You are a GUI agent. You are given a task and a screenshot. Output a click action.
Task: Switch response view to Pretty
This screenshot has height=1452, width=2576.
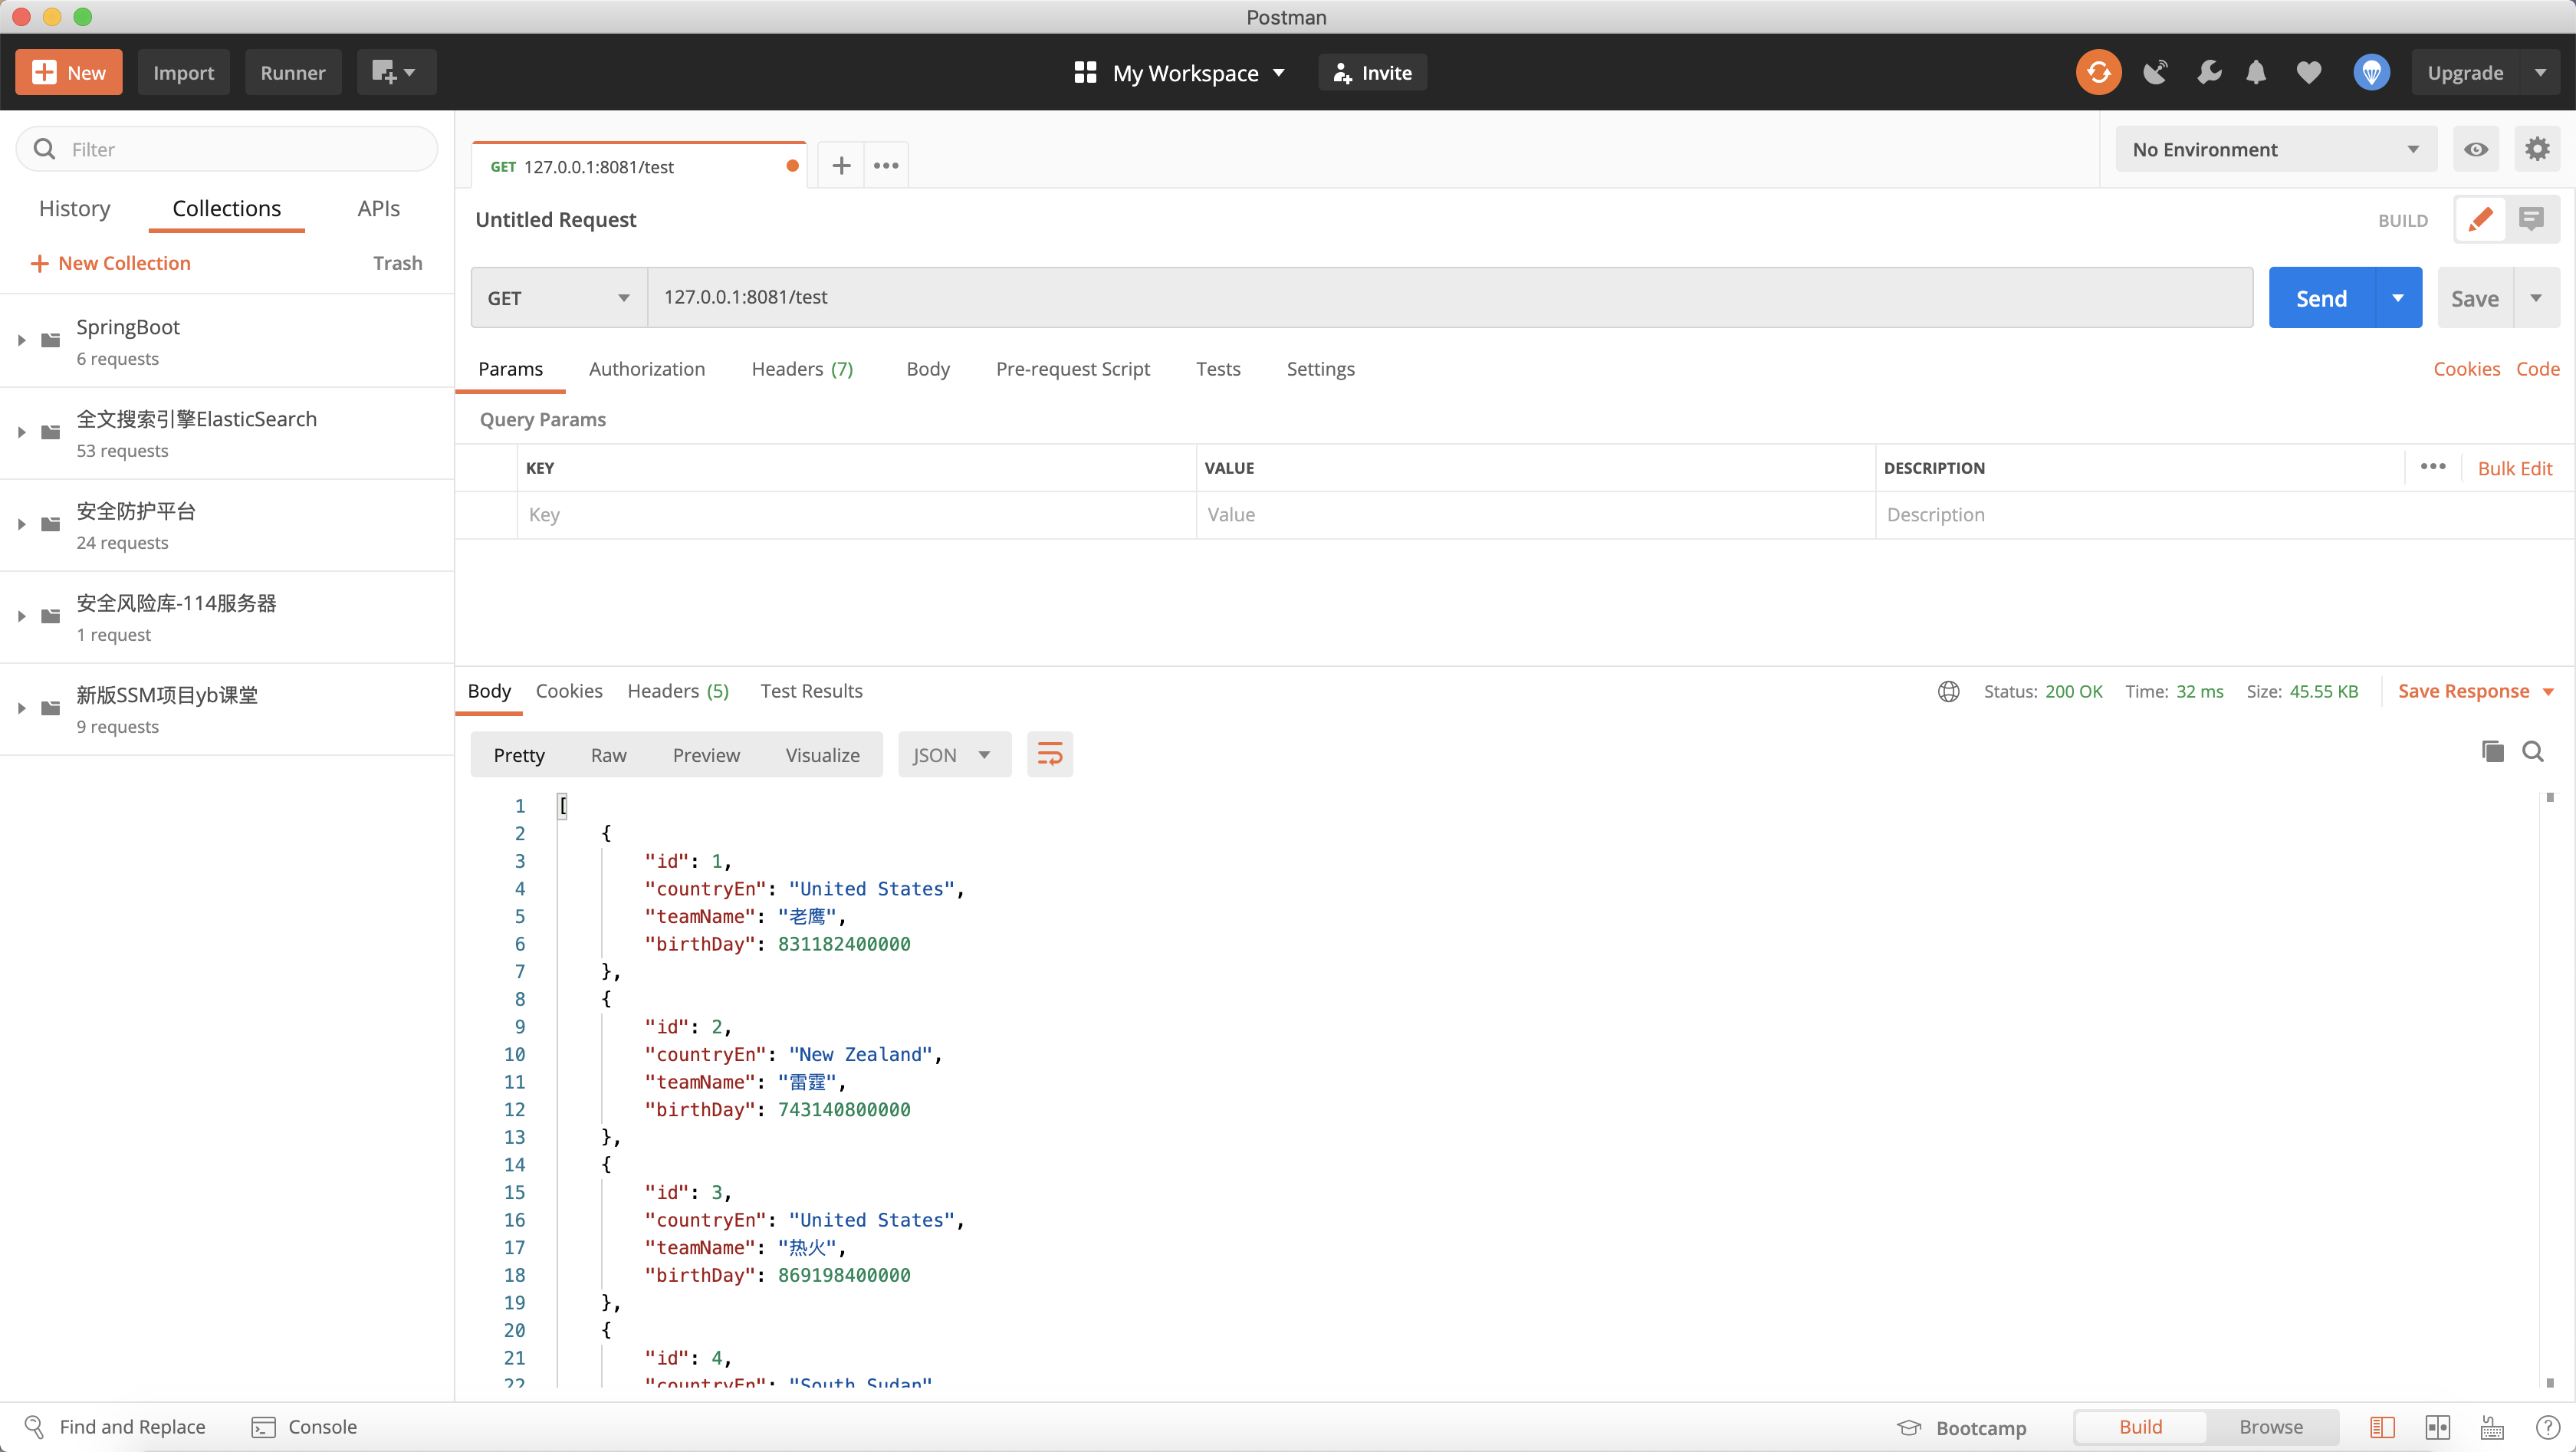pos(519,755)
